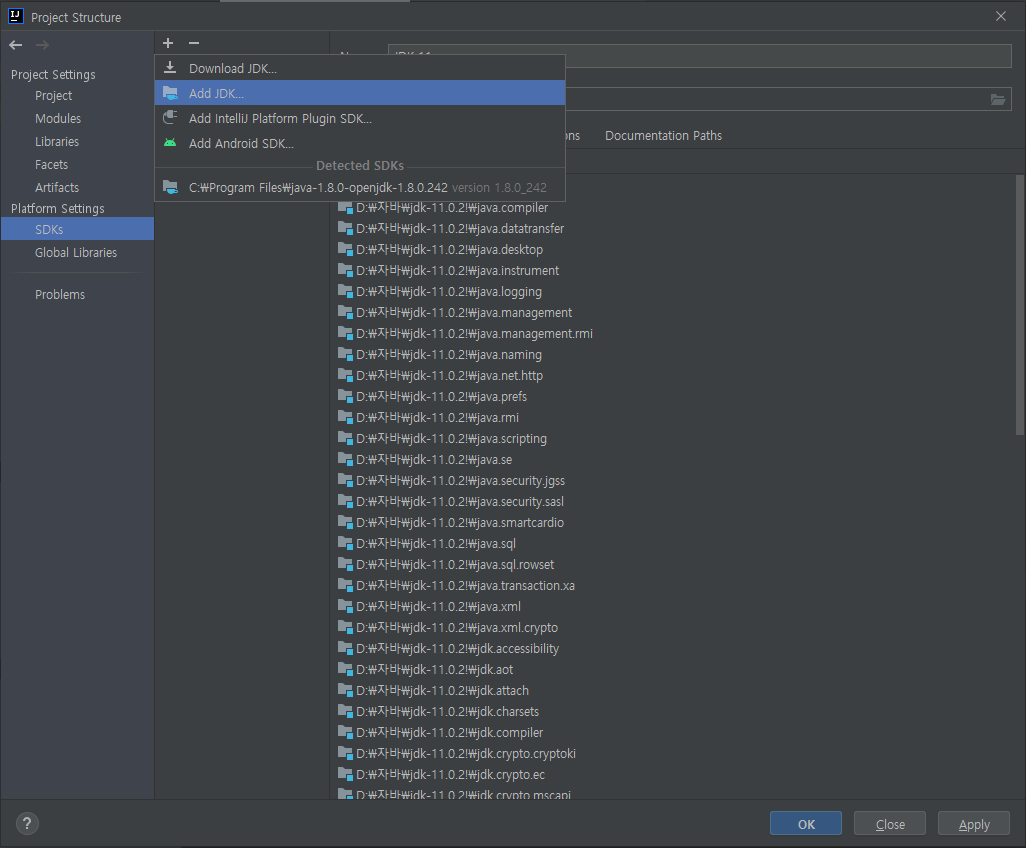Viewport: 1026px width, 848px height.
Task: Select java.management.rmi classpath entry
Action: click(474, 334)
